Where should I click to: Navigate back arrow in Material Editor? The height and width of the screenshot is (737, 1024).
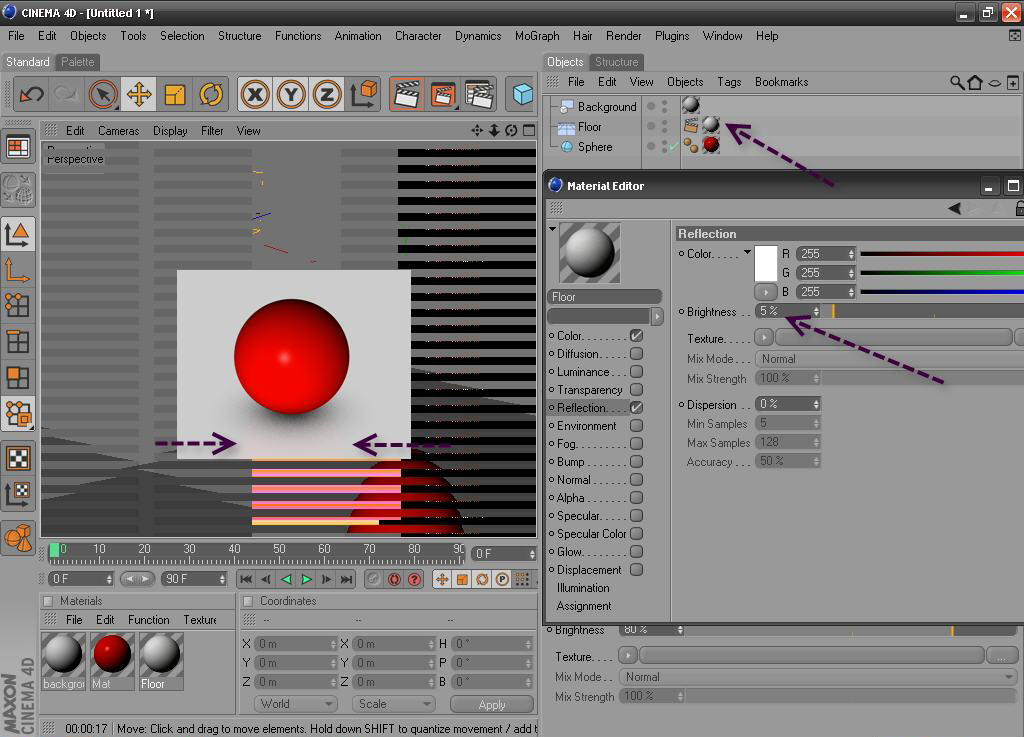(955, 208)
